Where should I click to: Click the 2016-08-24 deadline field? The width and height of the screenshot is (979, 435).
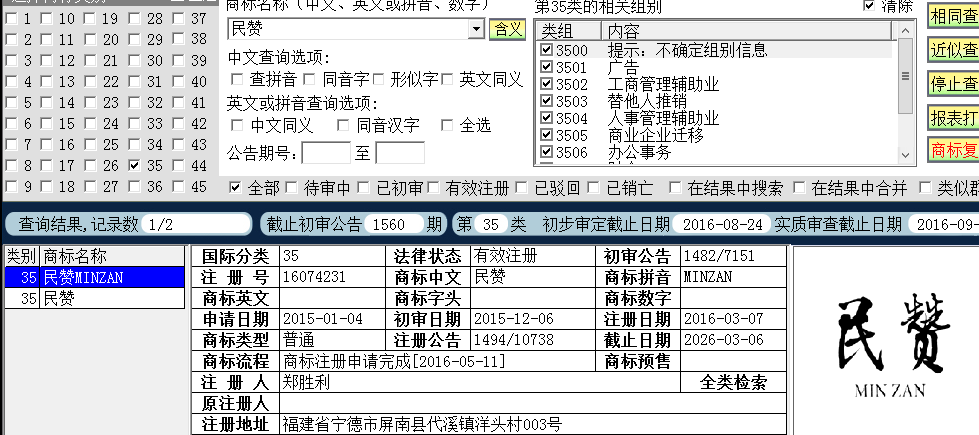coord(722,224)
